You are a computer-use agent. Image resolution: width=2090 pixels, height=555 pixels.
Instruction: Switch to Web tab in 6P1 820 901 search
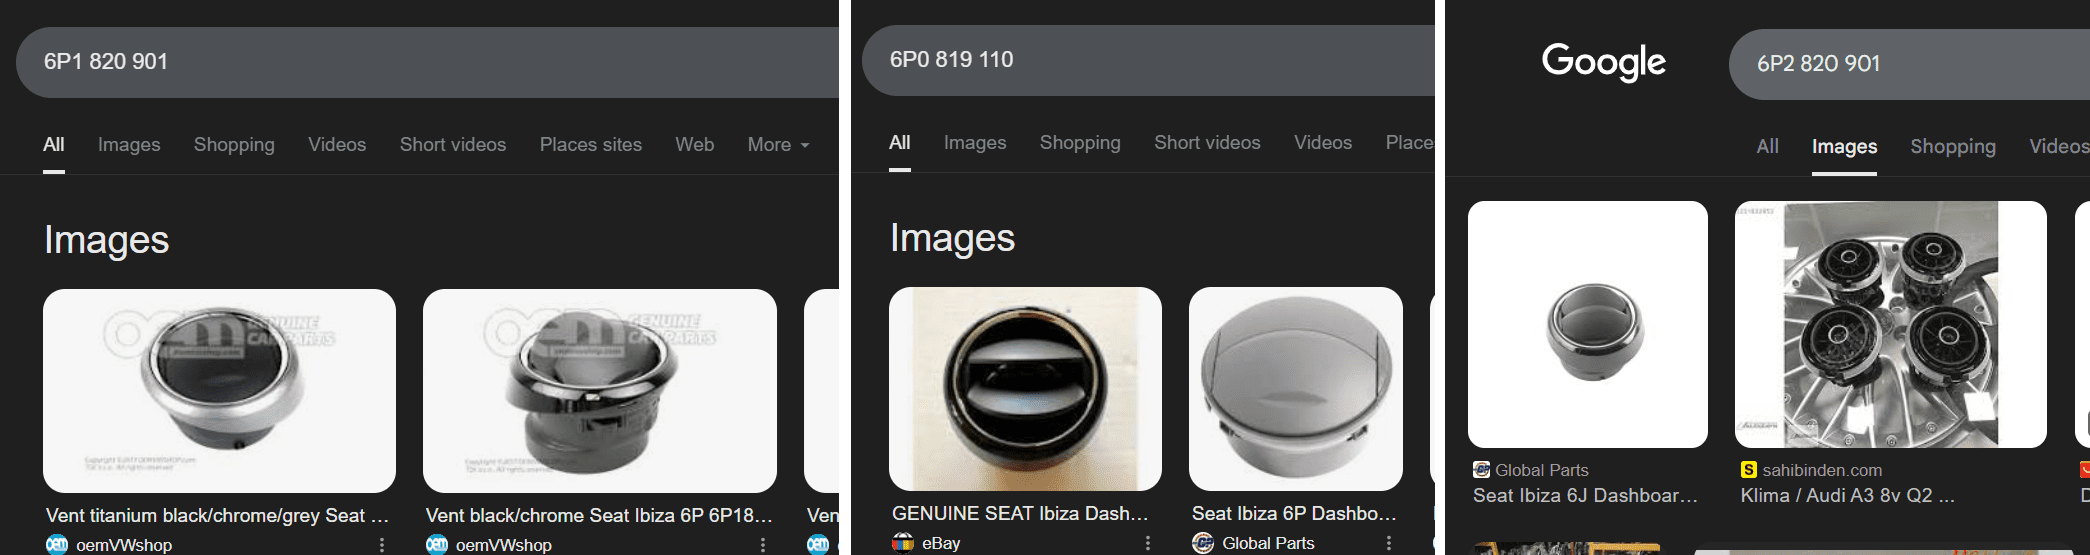[694, 145]
